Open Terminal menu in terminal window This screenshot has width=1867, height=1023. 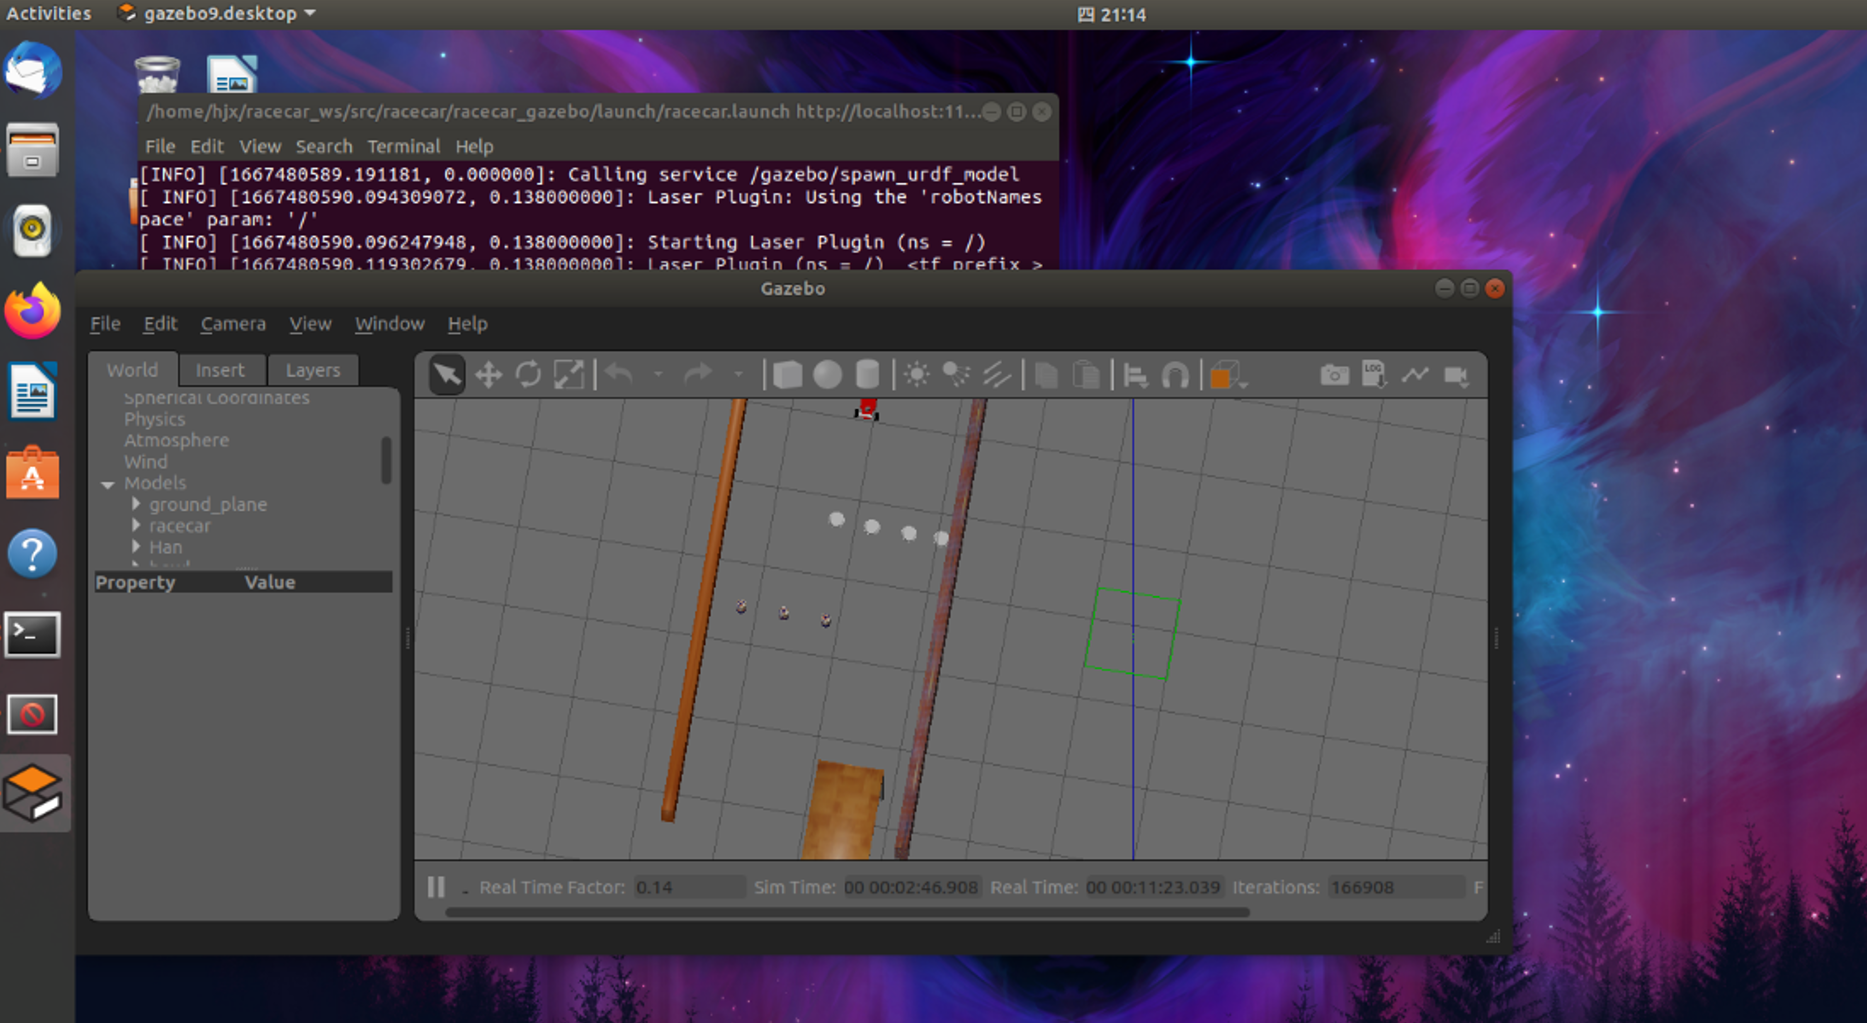[403, 146]
